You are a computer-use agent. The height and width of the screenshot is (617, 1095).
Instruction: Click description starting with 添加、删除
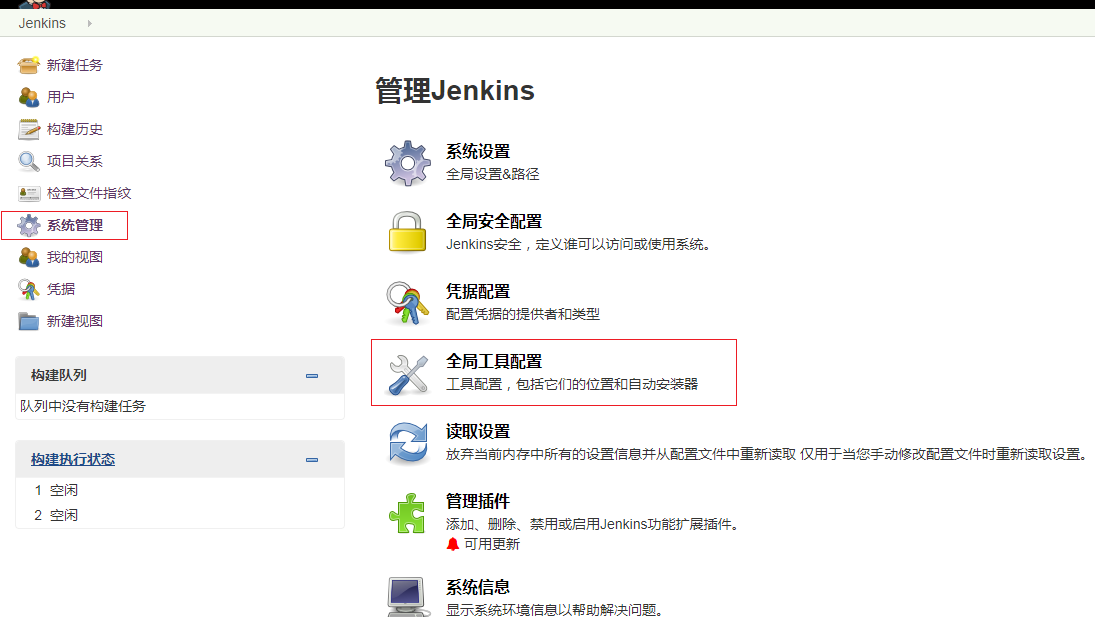(x=593, y=524)
